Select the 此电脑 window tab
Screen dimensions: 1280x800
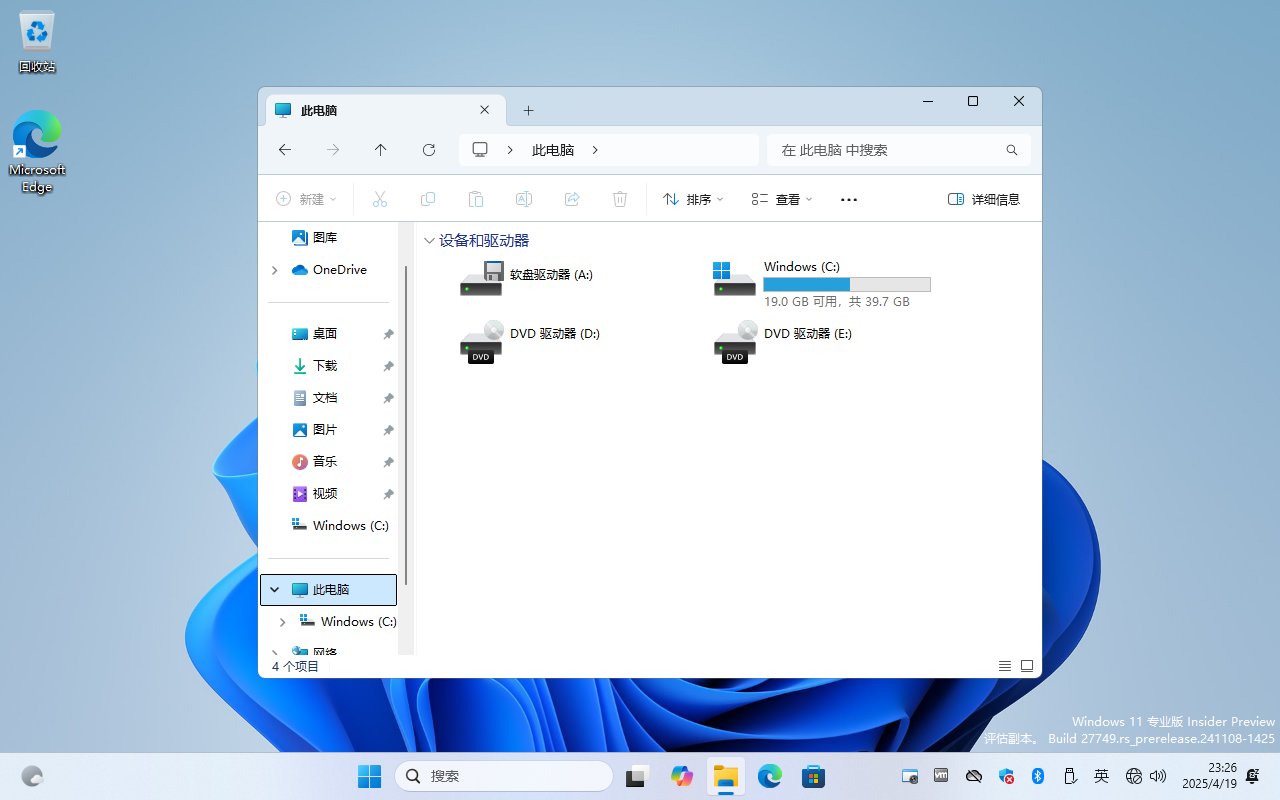click(x=385, y=111)
